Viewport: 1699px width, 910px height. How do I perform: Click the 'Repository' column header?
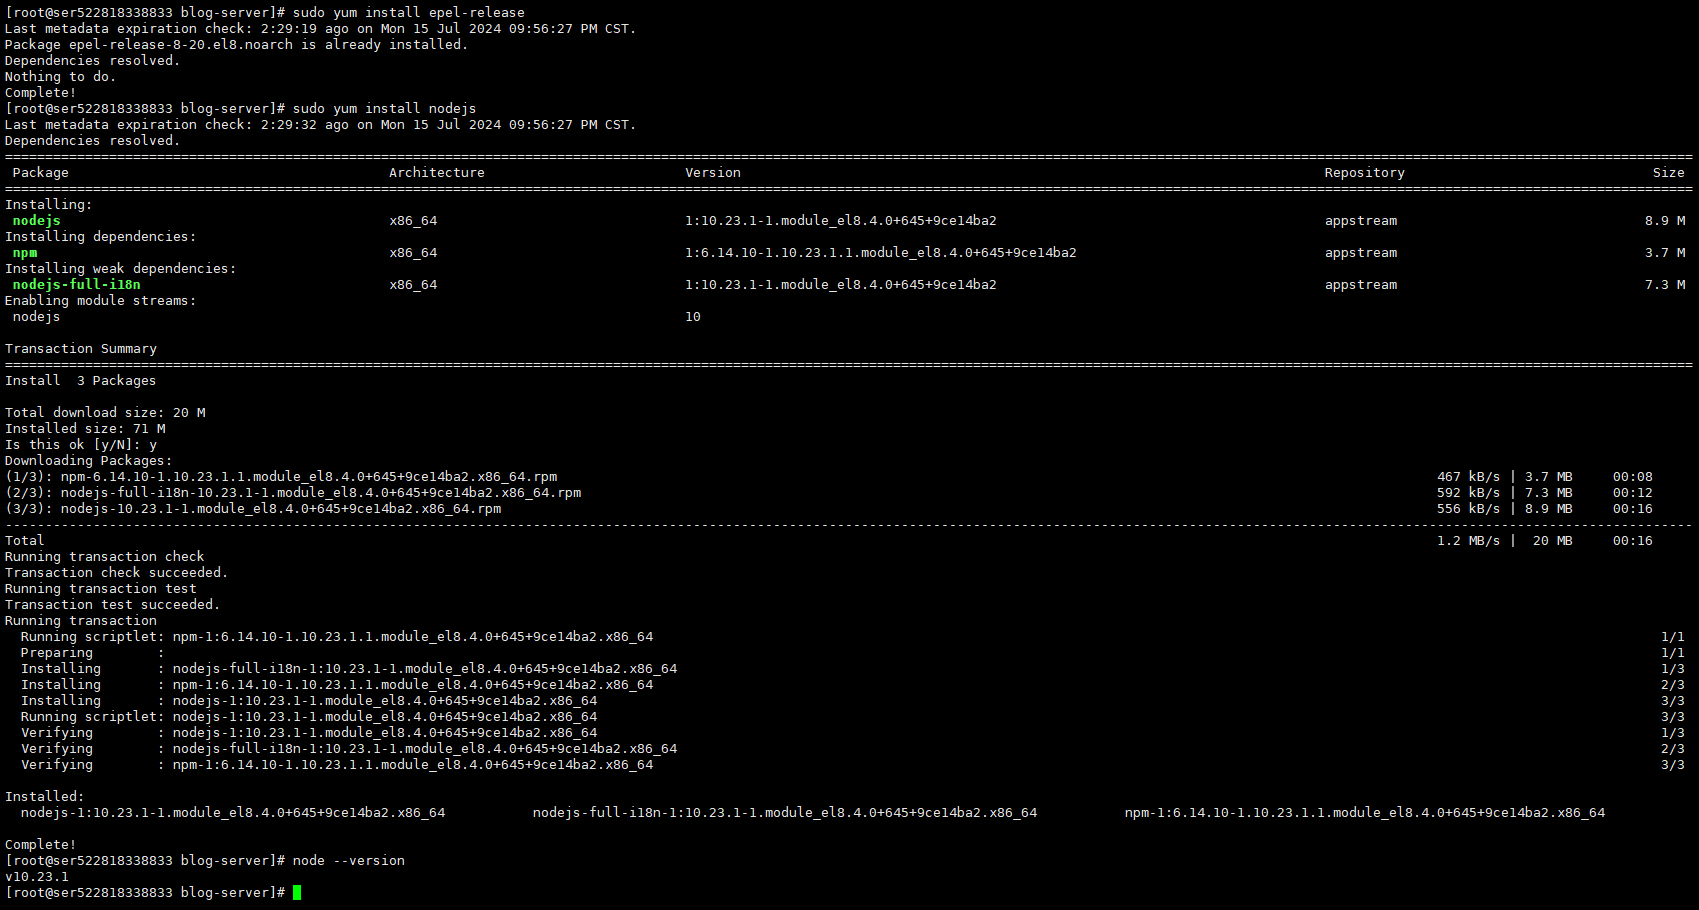tap(1365, 173)
